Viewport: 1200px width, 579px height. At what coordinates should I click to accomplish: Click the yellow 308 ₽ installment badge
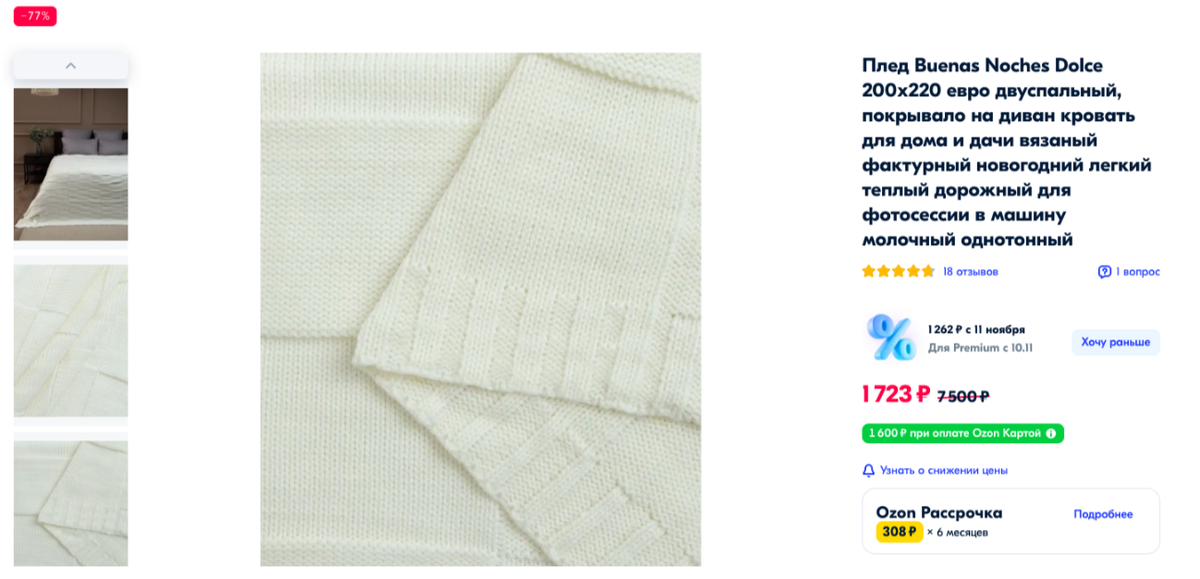tap(899, 532)
